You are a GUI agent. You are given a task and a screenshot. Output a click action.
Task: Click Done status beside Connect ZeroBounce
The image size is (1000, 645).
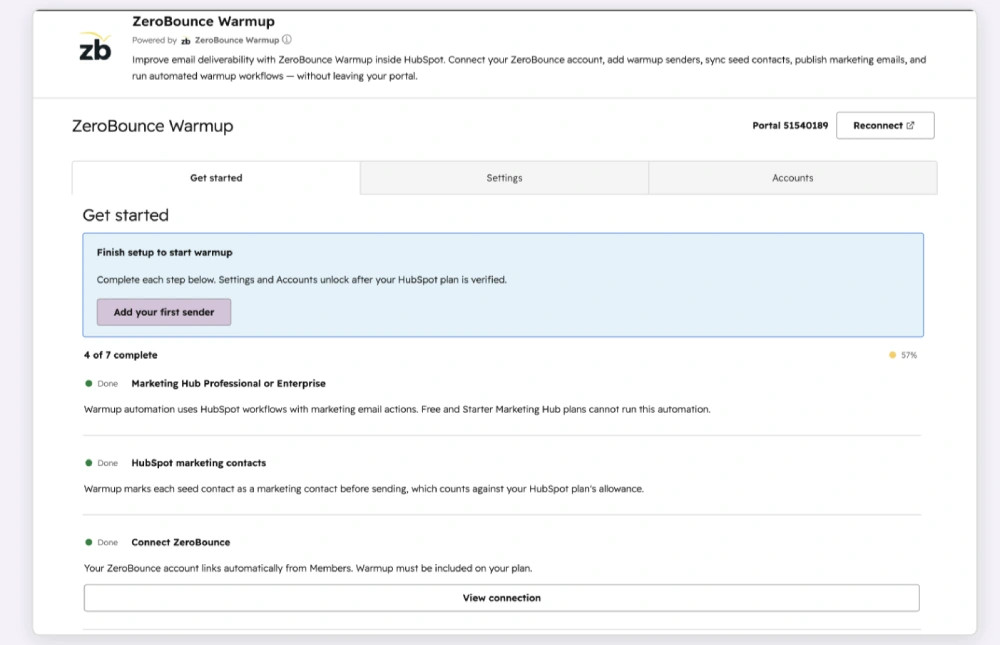(x=102, y=542)
